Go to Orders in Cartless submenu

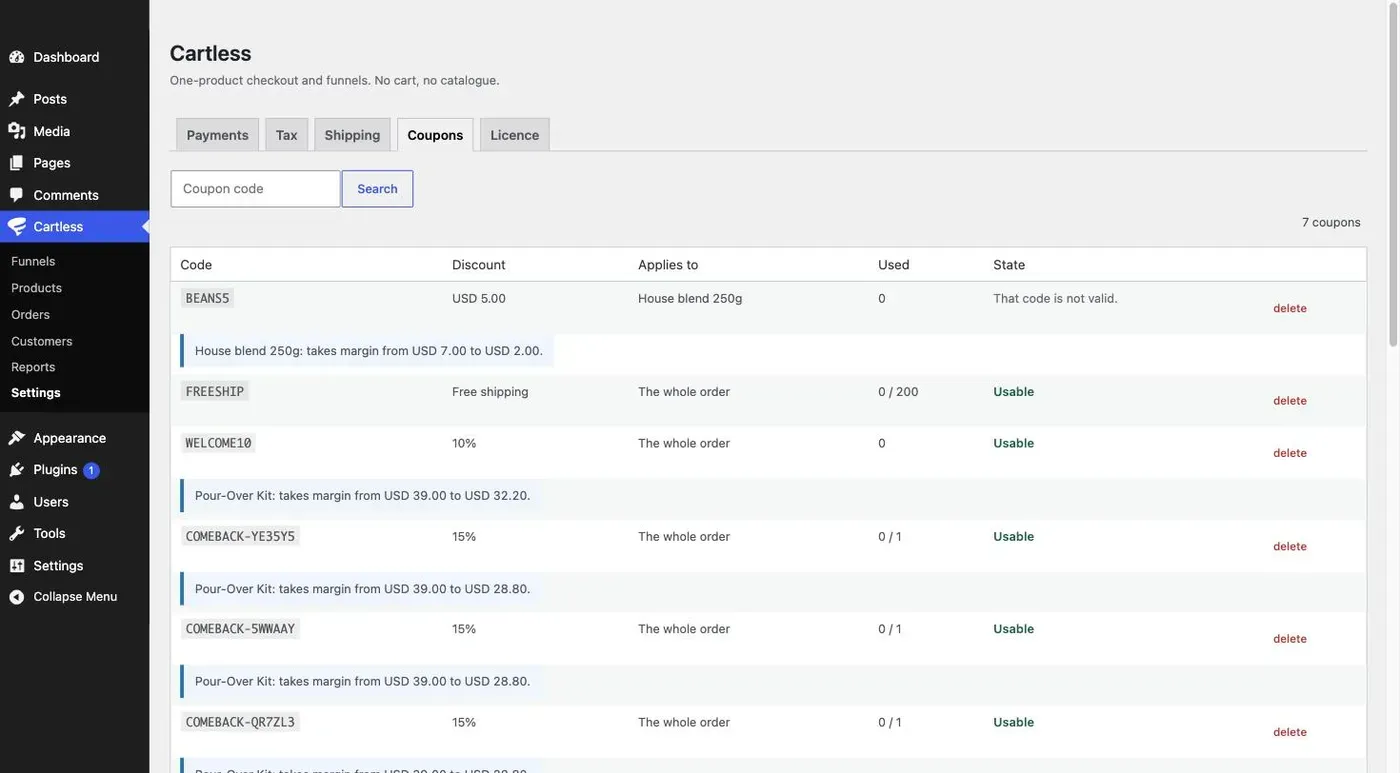click(30, 314)
